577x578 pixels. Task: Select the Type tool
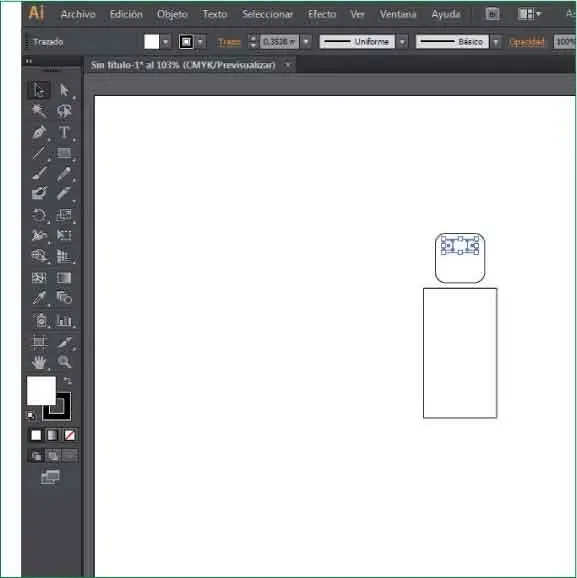point(64,132)
